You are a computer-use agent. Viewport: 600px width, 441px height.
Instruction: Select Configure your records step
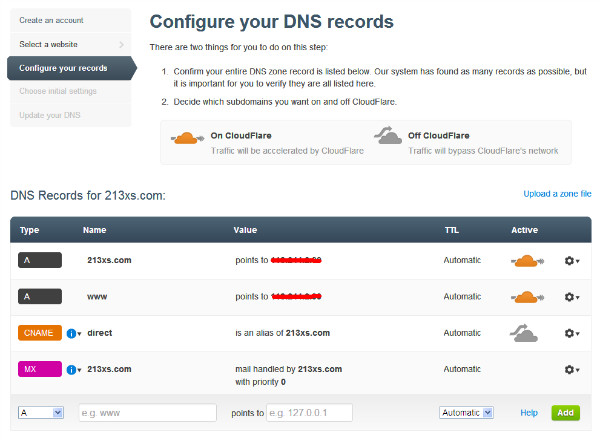[x=72, y=68]
